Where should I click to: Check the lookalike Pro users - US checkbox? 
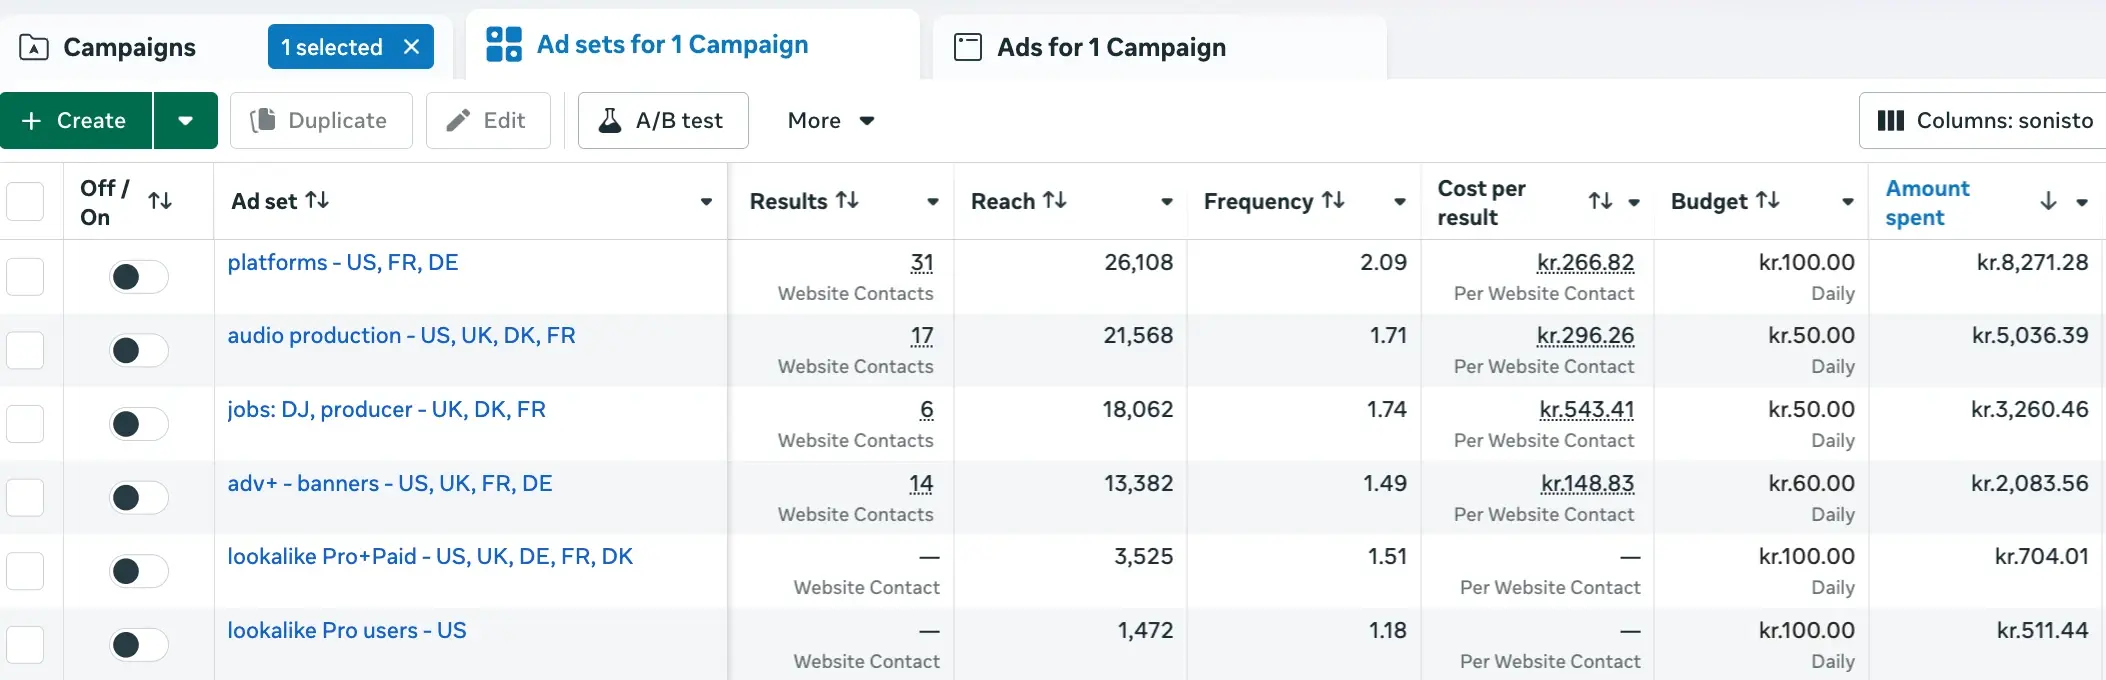click(x=25, y=645)
